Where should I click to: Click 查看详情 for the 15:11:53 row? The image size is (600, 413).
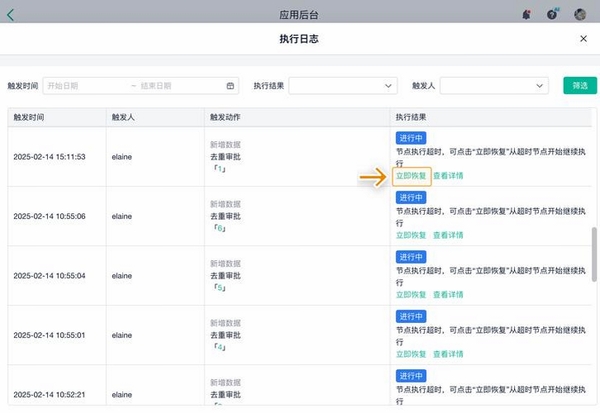[448, 176]
